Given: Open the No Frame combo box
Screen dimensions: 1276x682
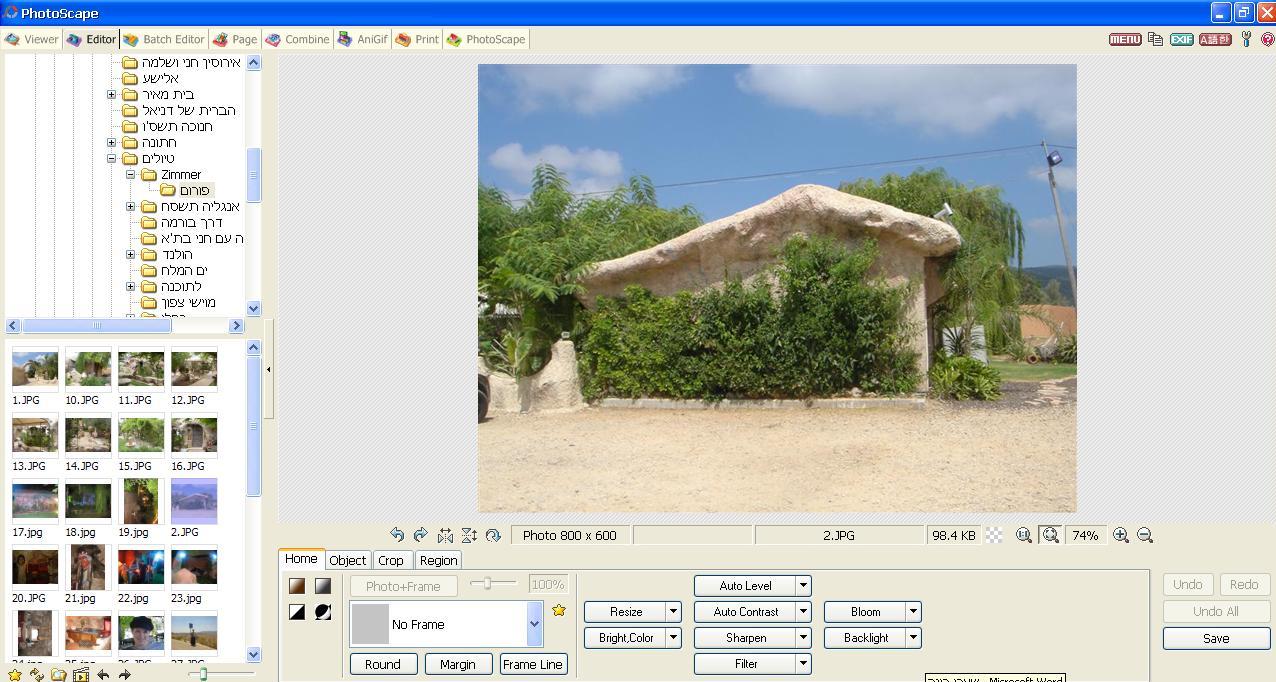Looking at the screenshot, I should (x=446, y=624).
